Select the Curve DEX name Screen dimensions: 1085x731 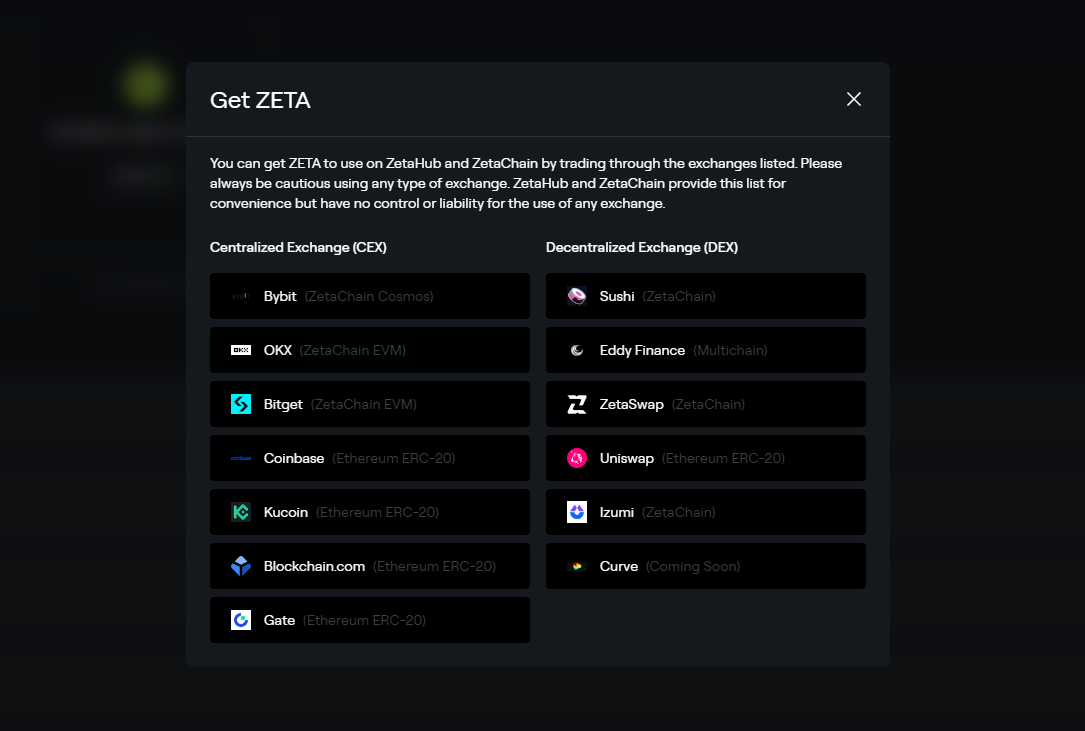(x=619, y=566)
